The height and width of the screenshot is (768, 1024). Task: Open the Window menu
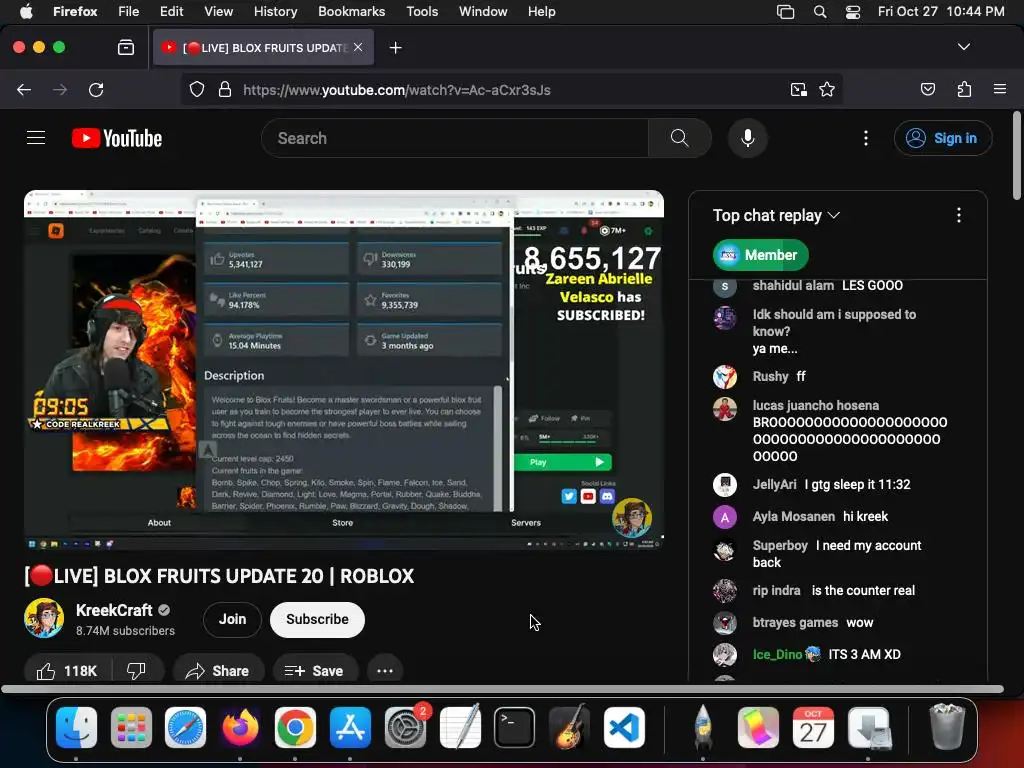pos(483,12)
